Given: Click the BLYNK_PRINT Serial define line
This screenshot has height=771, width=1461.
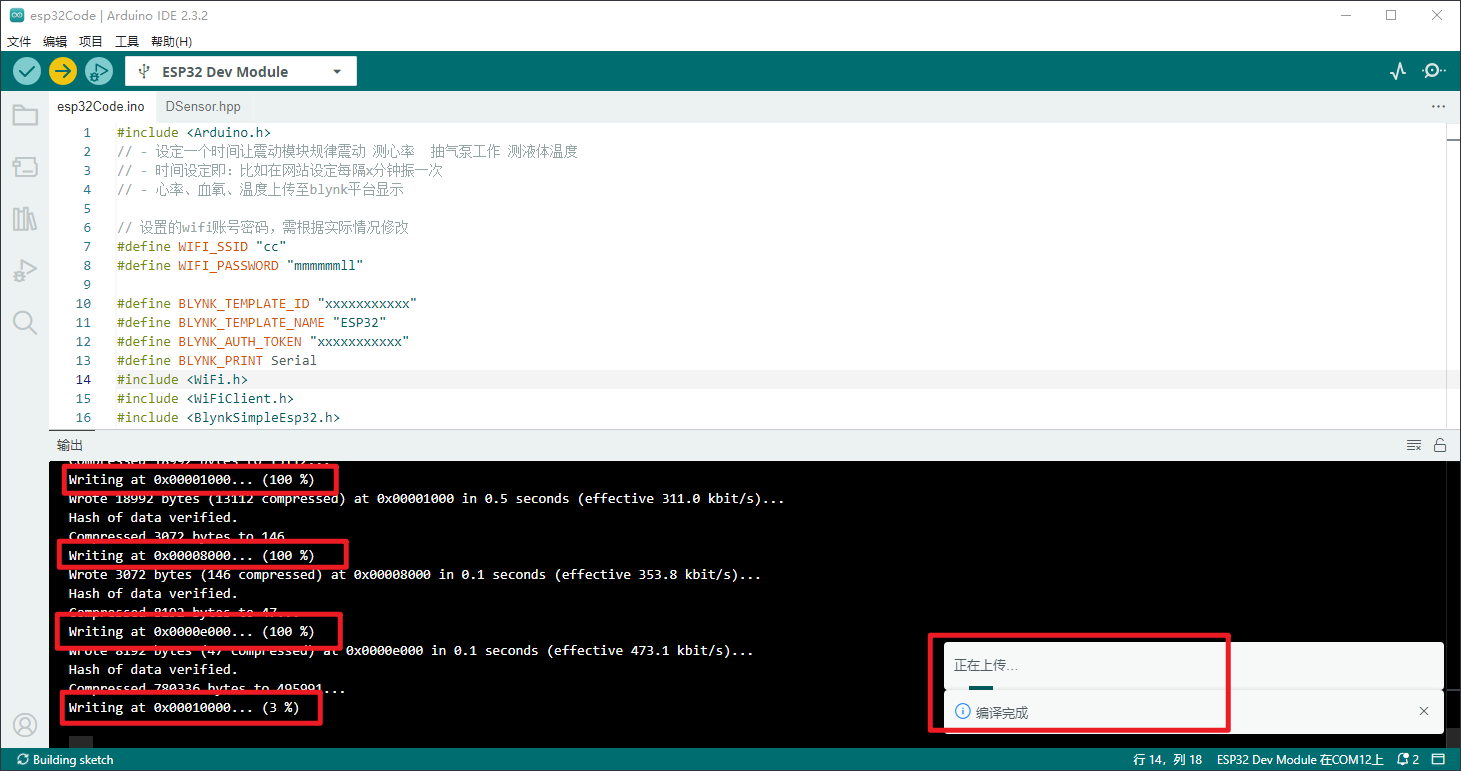Looking at the screenshot, I should pos(217,360).
